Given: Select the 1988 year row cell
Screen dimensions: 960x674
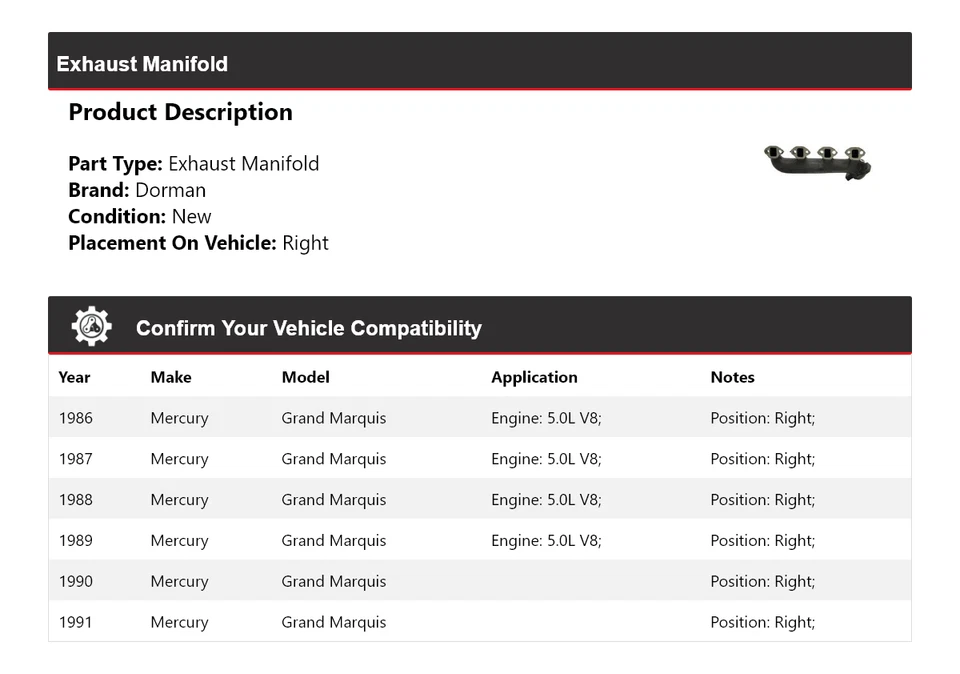Looking at the screenshot, I should (76, 500).
